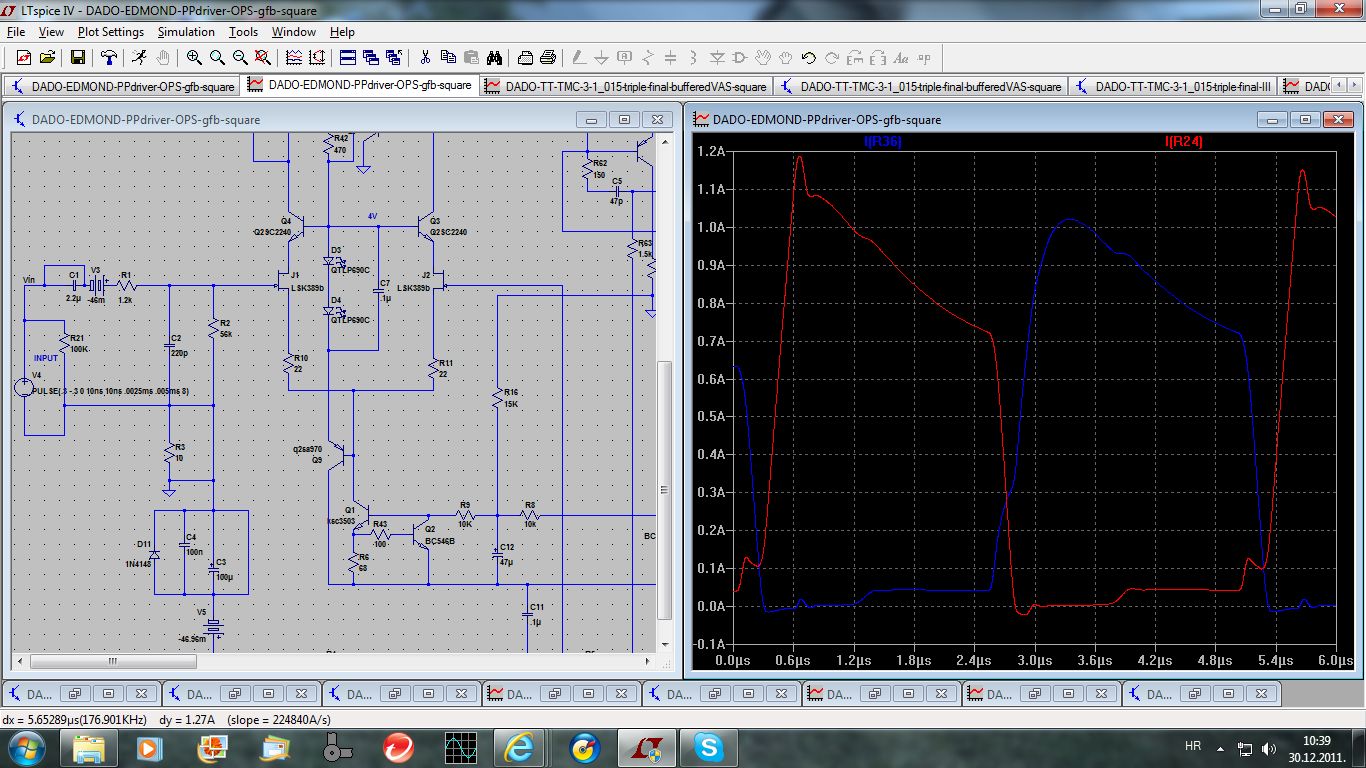Click the Zoom Out magnifier icon

[x=240, y=58]
